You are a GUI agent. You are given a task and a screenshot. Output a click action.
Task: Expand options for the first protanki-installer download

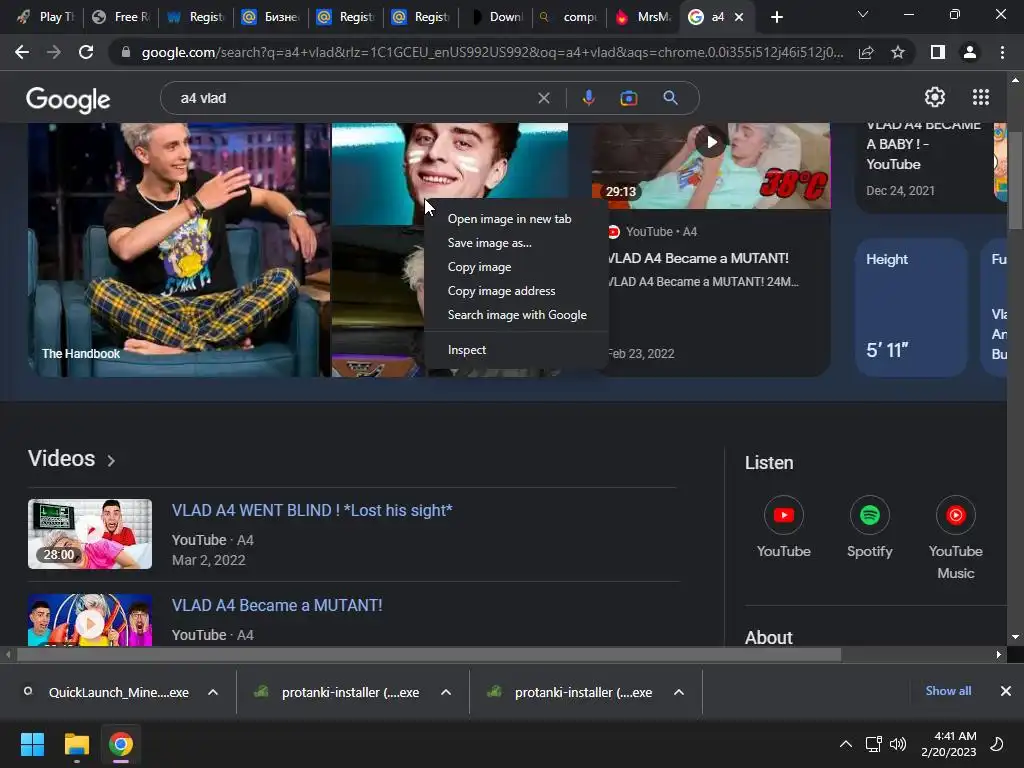tap(446, 692)
